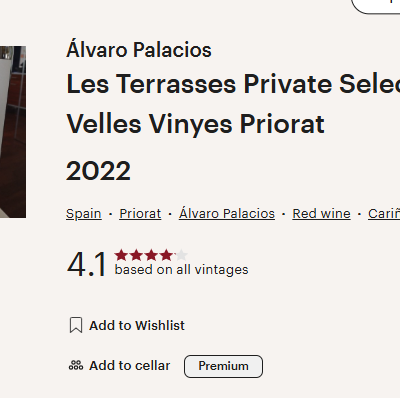Image resolution: width=400 pixels, height=398 pixels.
Task: Click the wine bottle photo thumbnail
Action: (13, 132)
